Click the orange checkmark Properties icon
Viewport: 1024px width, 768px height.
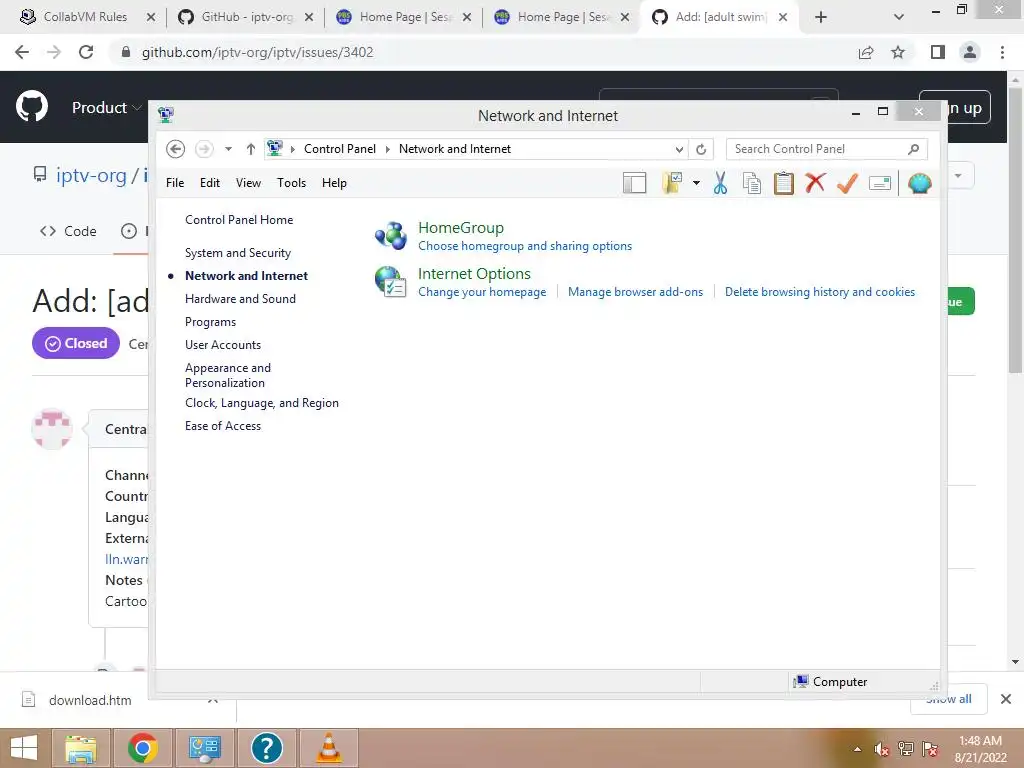point(847,183)
